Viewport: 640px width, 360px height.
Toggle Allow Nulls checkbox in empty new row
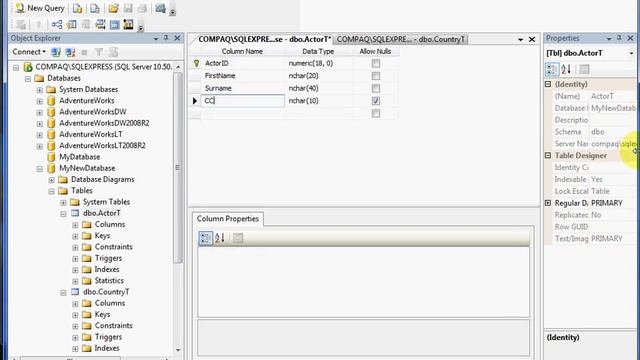[x=376, y=113]
